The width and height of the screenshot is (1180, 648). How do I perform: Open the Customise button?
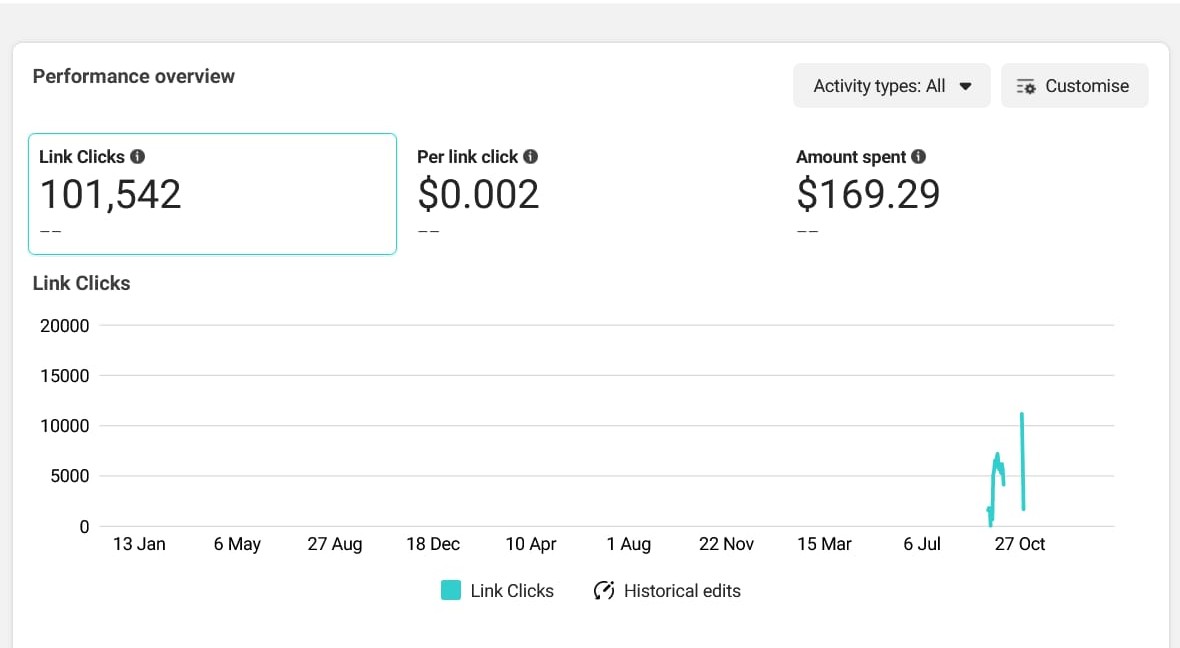(x=1074, y=86)
